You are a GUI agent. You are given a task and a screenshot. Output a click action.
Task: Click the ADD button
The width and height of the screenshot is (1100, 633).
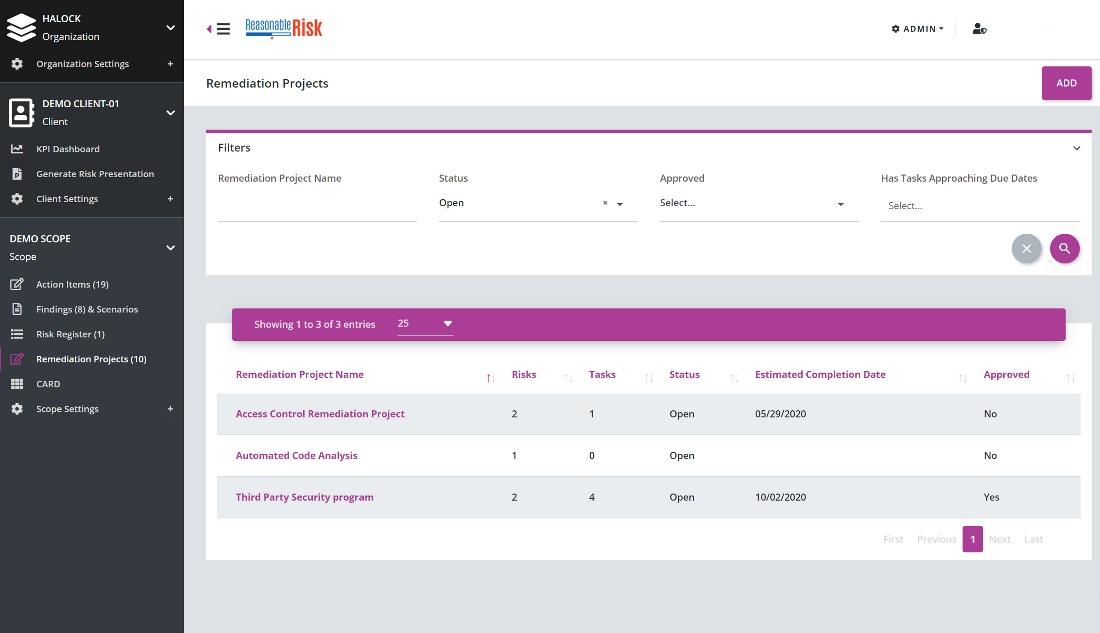point(1066,83)
